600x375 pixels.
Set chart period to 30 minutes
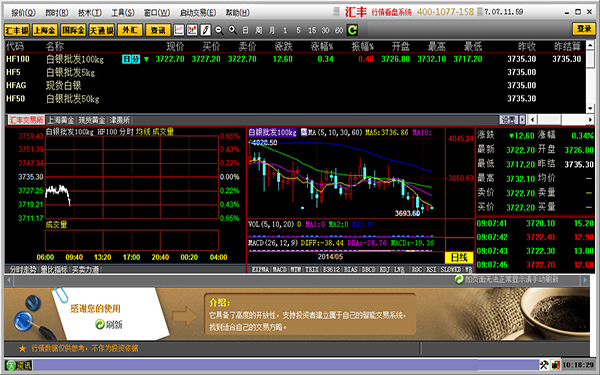tap(325, 30)
